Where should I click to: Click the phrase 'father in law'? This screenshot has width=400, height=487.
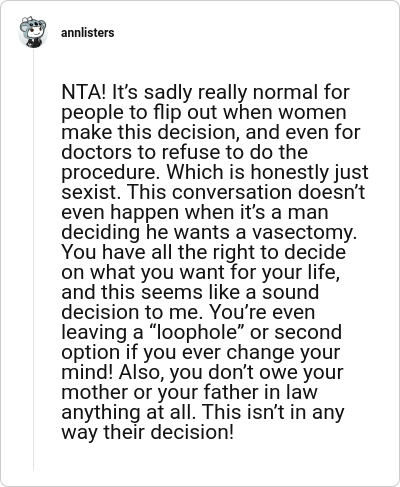pos(260,392)
